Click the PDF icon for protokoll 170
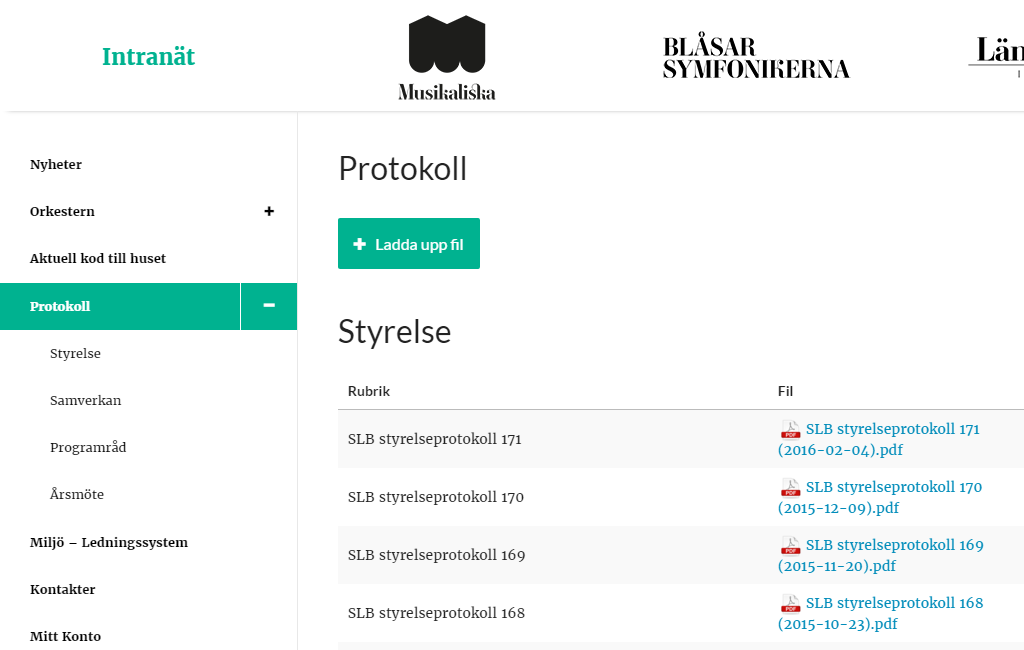Viewport: 1024px width, 650px height. (790, 487)
